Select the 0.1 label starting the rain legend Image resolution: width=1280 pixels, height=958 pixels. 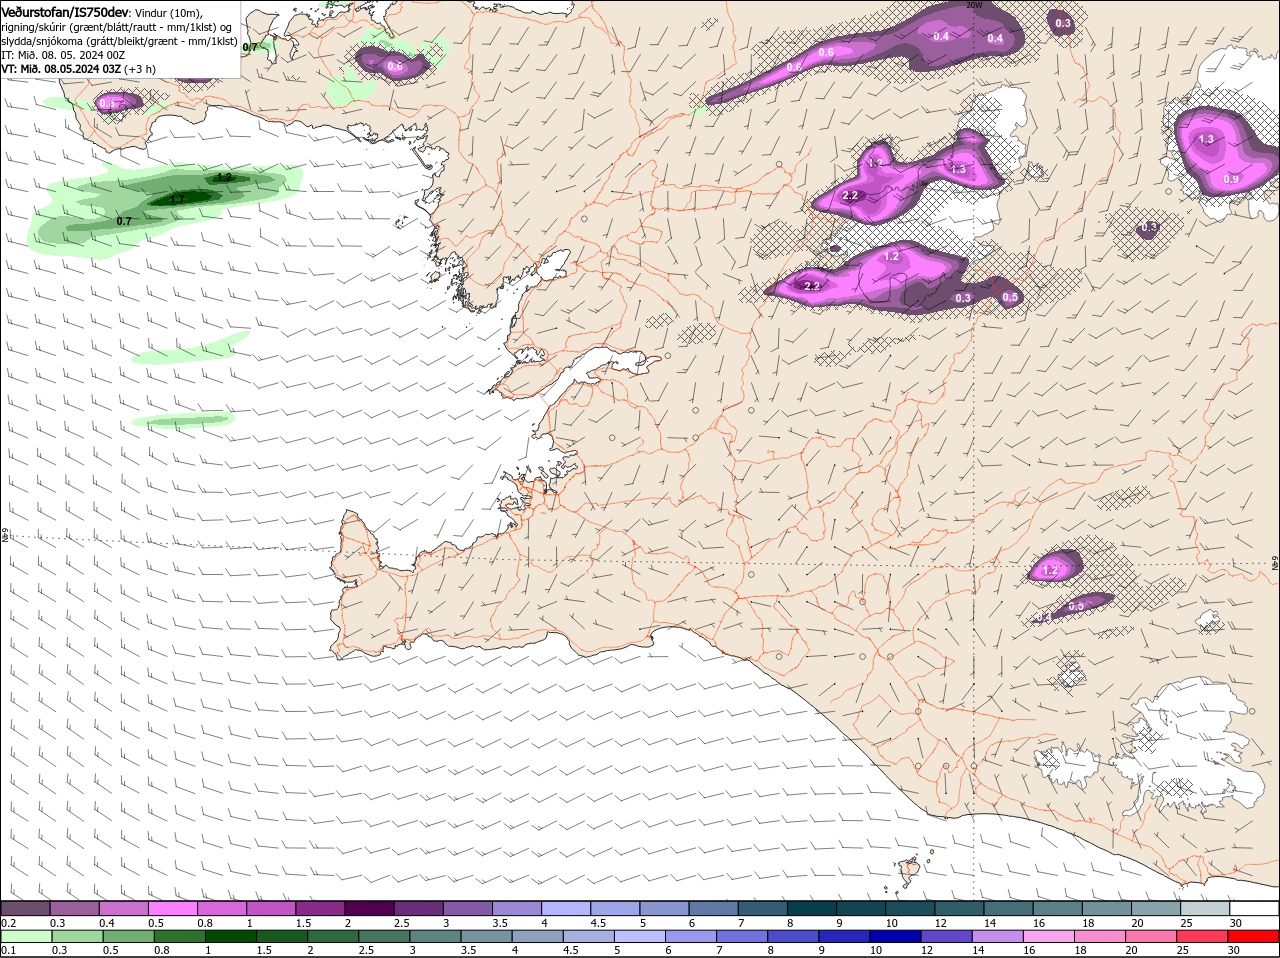pyautogui.click(x=8, y=950)
